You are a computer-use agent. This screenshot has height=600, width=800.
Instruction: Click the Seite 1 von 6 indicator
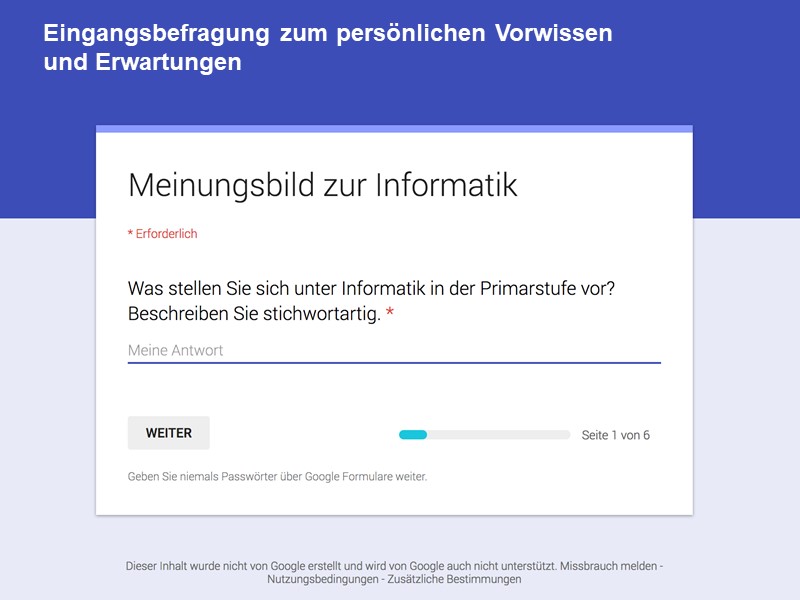point(614,434)
